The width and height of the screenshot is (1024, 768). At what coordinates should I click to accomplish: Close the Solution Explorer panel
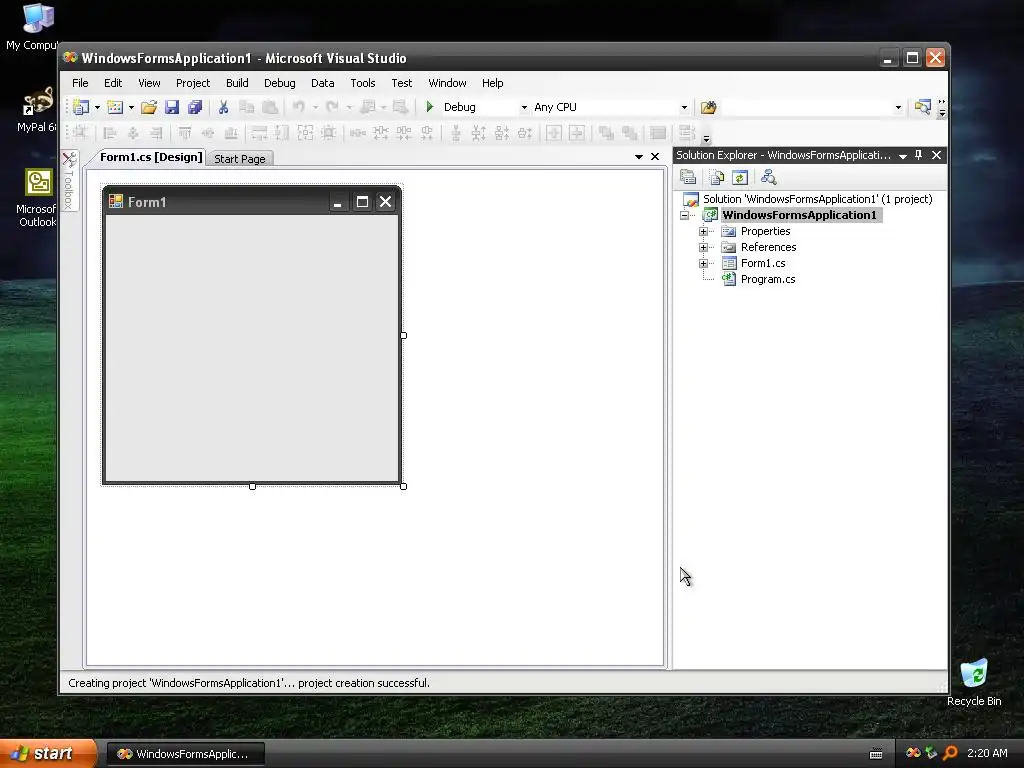click(936, 155)
